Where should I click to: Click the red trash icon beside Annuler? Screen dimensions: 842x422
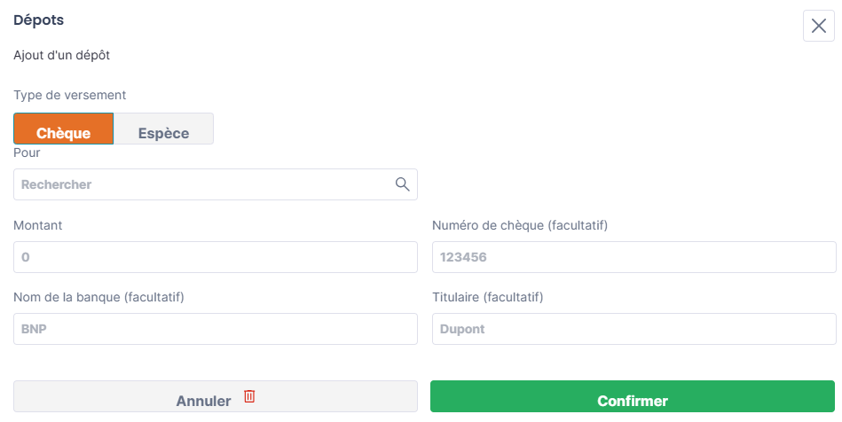(x=249, y=396)
